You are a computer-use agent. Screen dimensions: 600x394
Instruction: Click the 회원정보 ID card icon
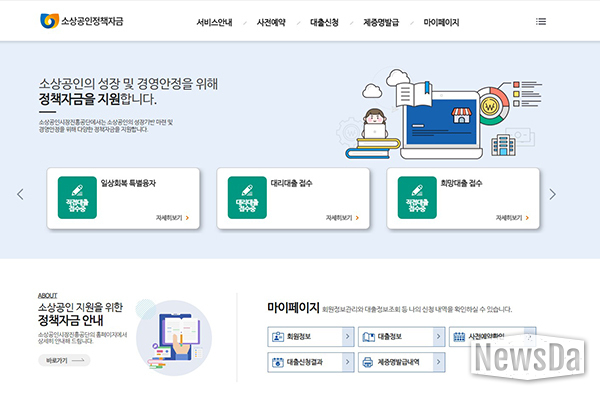click(x=277, y=337)
